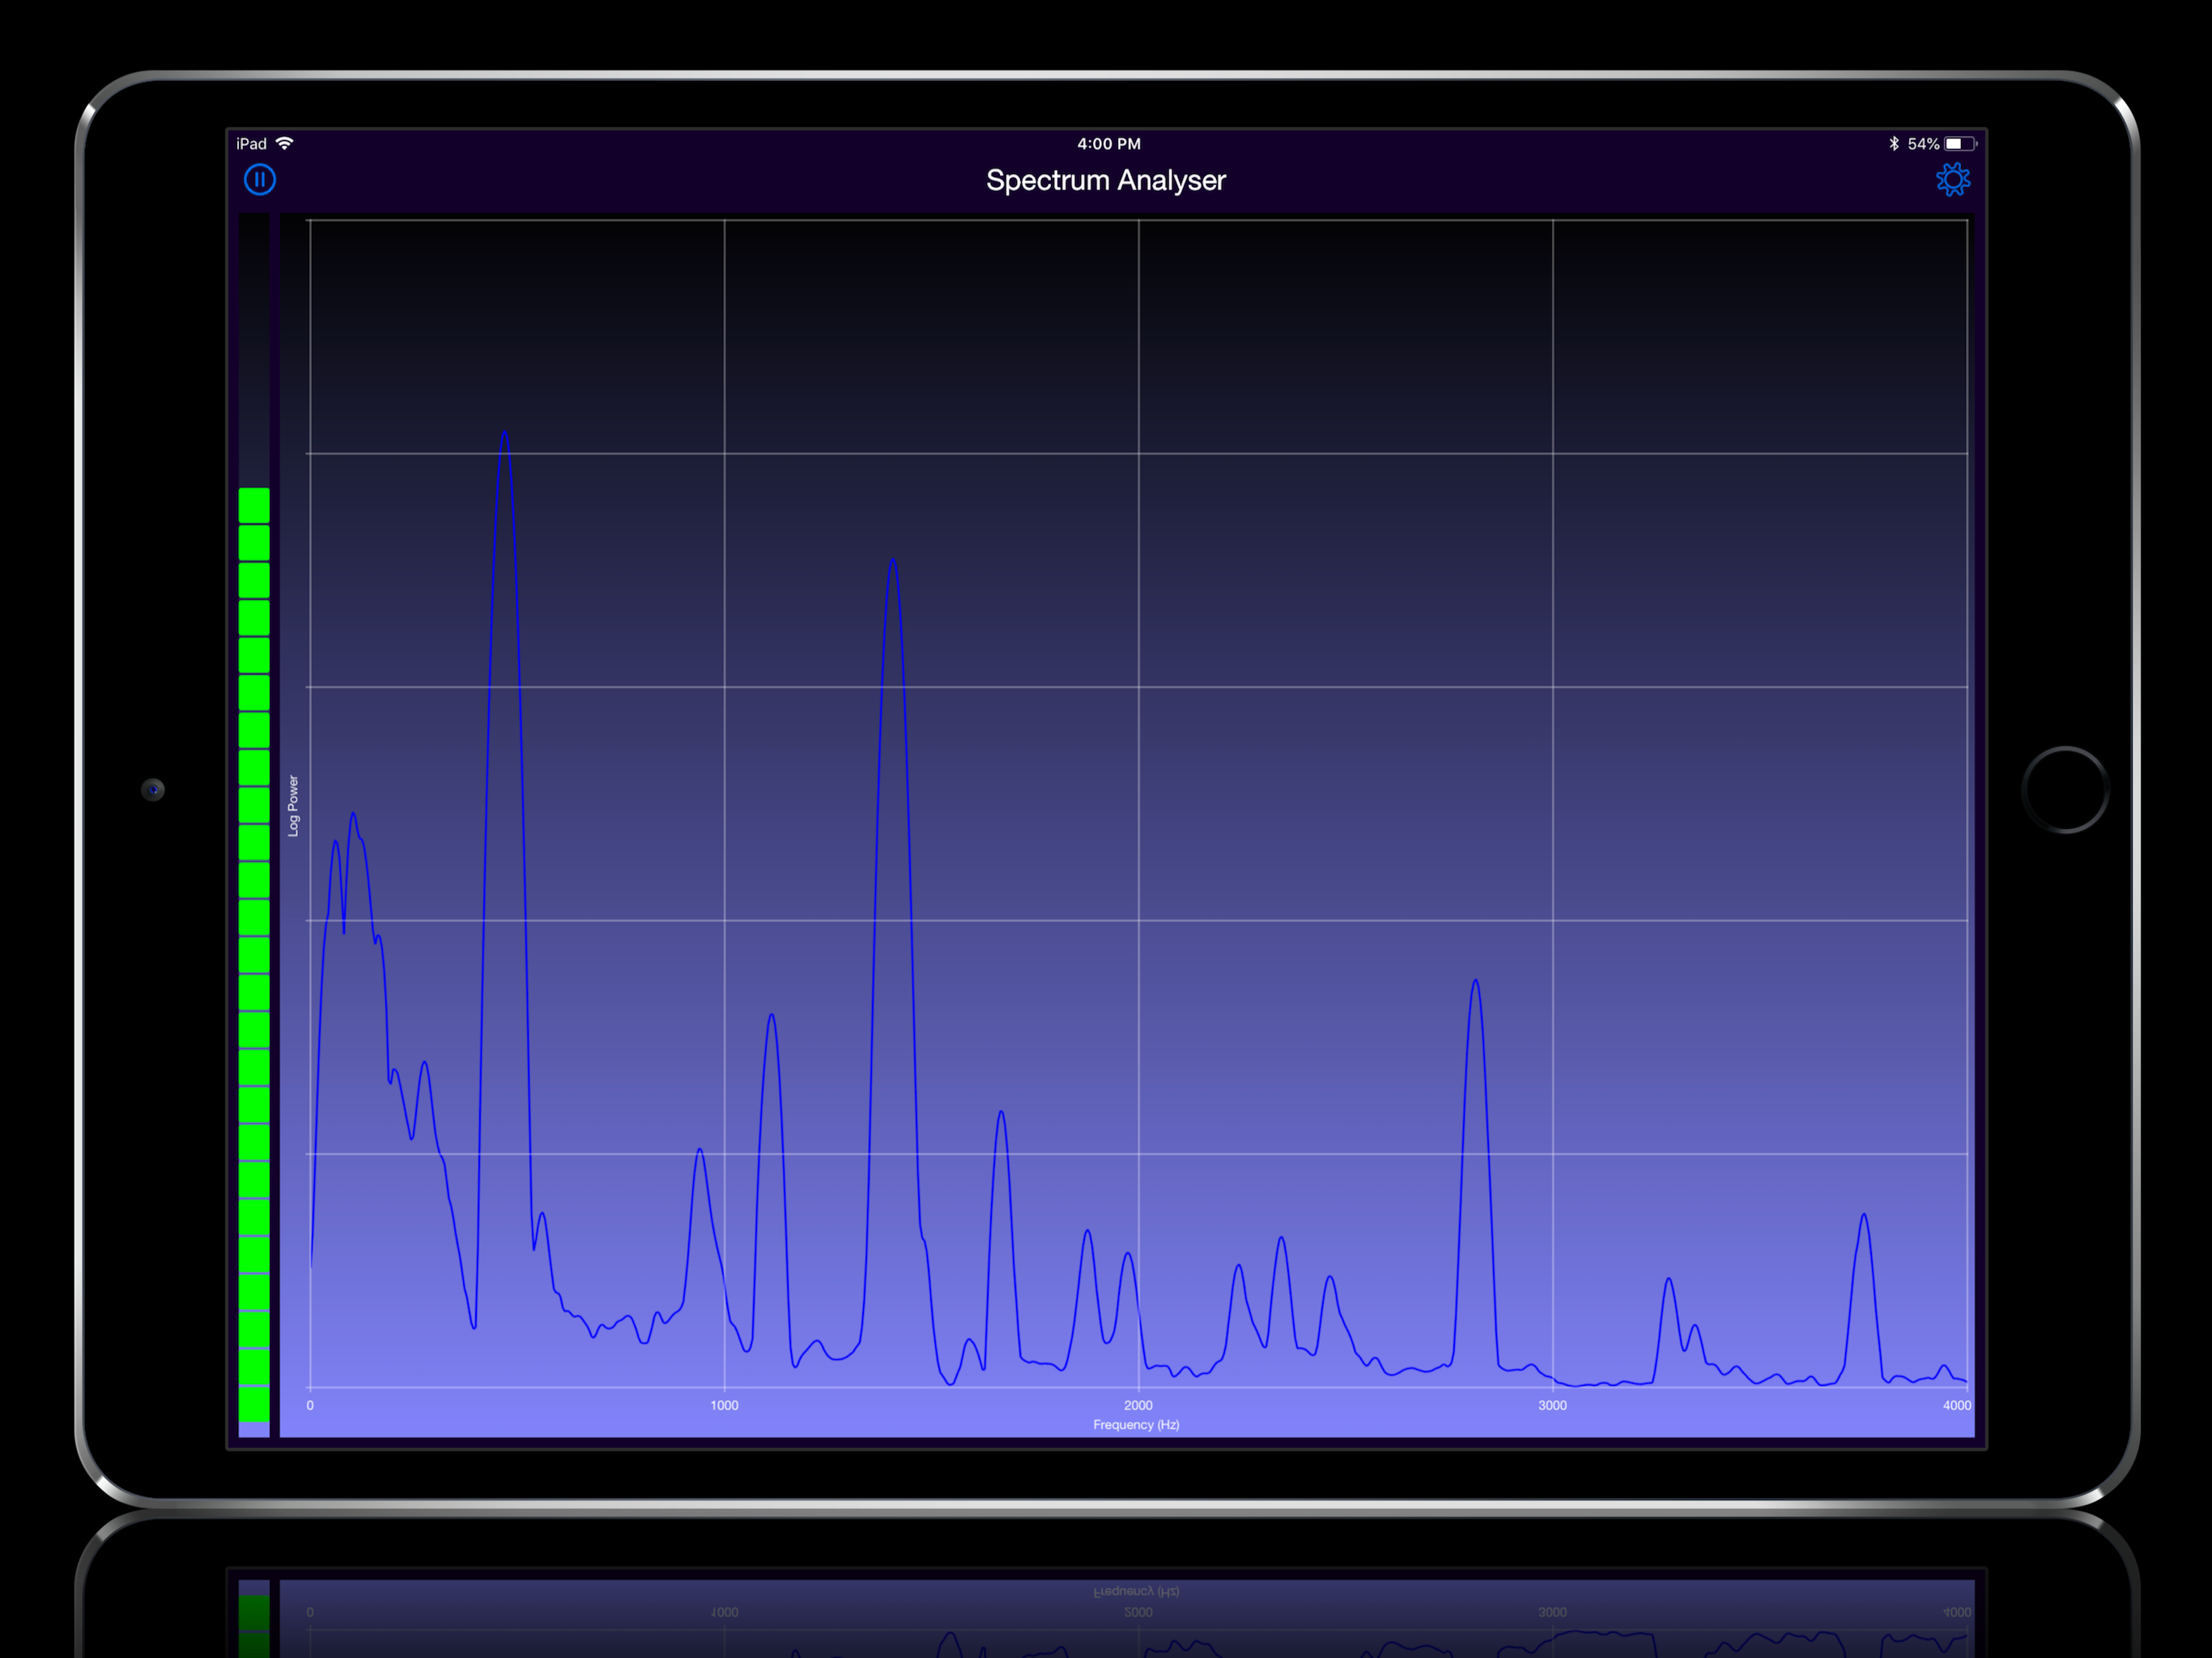2212x1658 pixels.
Task: Open settings to expand analyser options
Action: [1953, 179]
